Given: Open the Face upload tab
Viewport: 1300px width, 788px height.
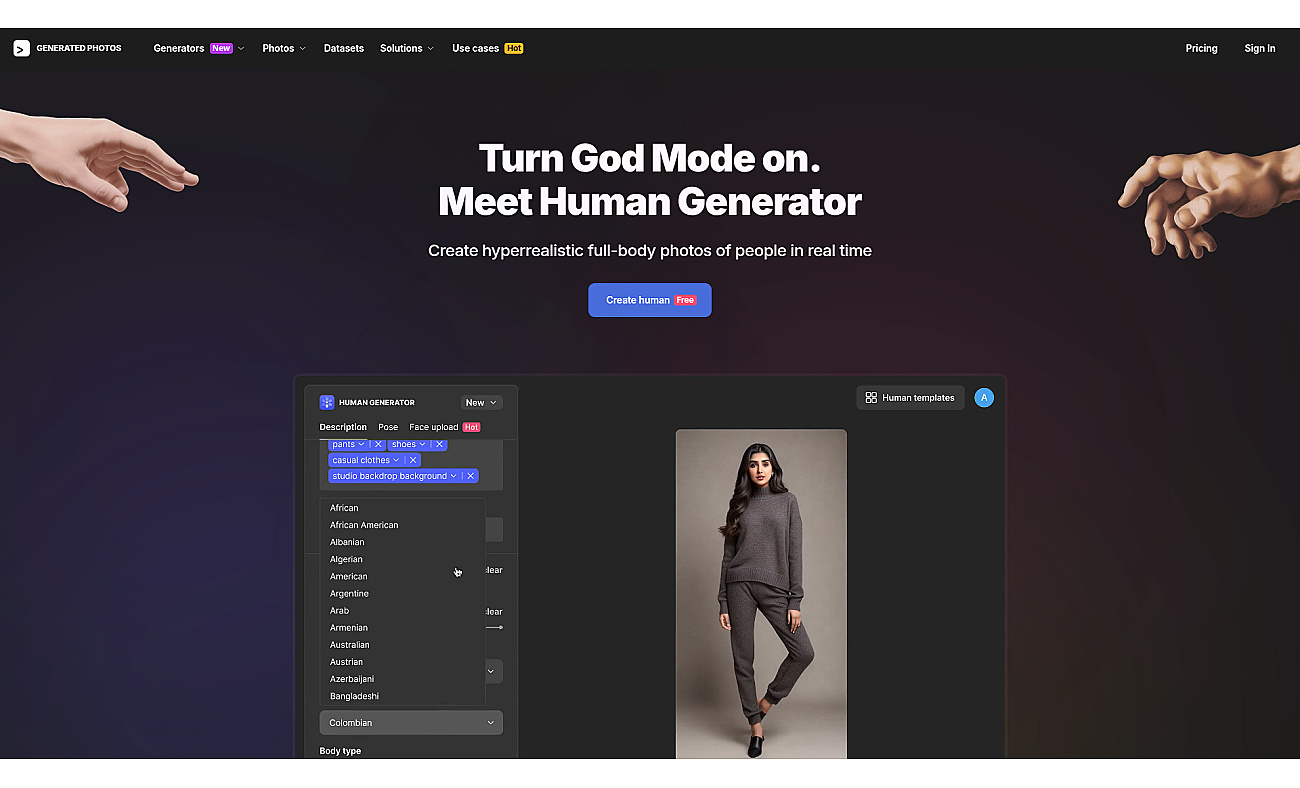Looking at the screenshot, I should [445, 427].
